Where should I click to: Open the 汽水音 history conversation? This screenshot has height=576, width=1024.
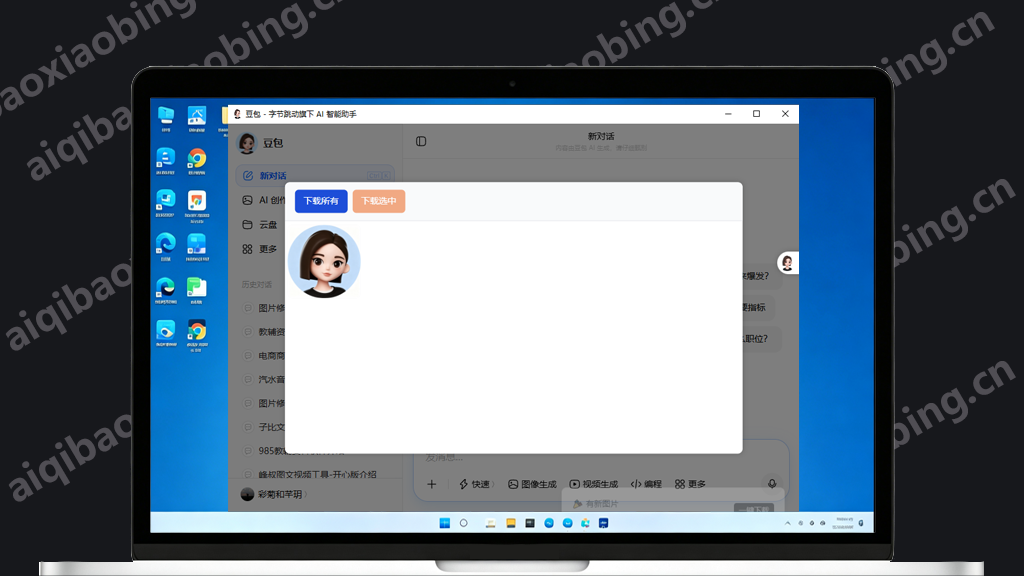(264, 379)
